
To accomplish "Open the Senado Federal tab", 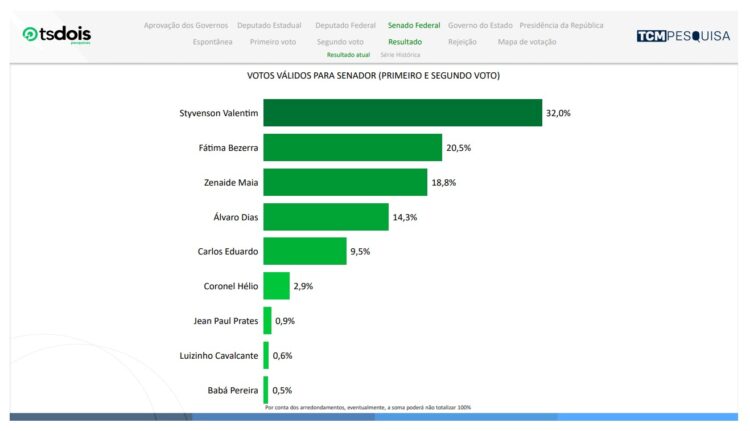I will [x=413, y=25].
